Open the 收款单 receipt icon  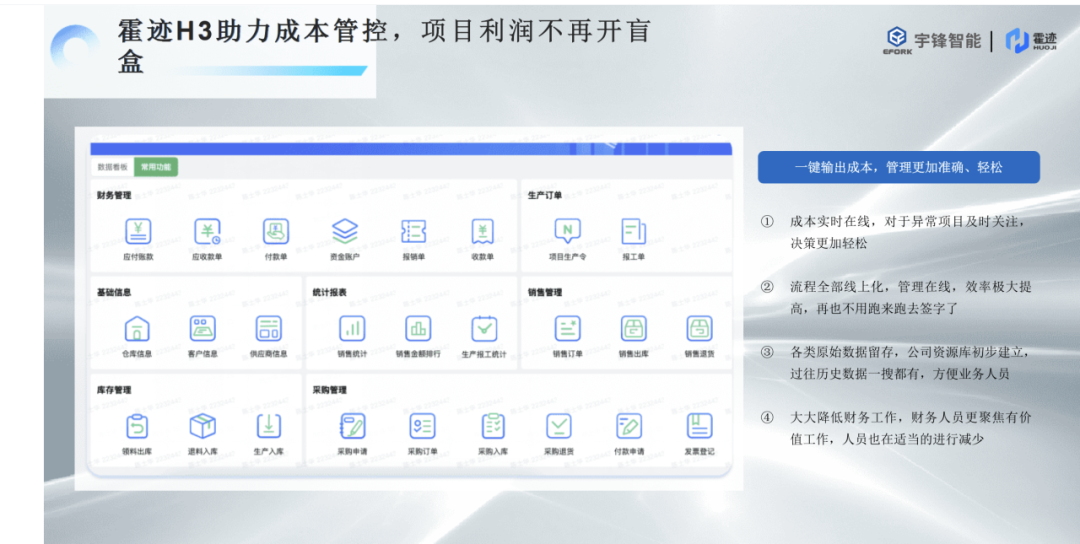click(482, 231)
